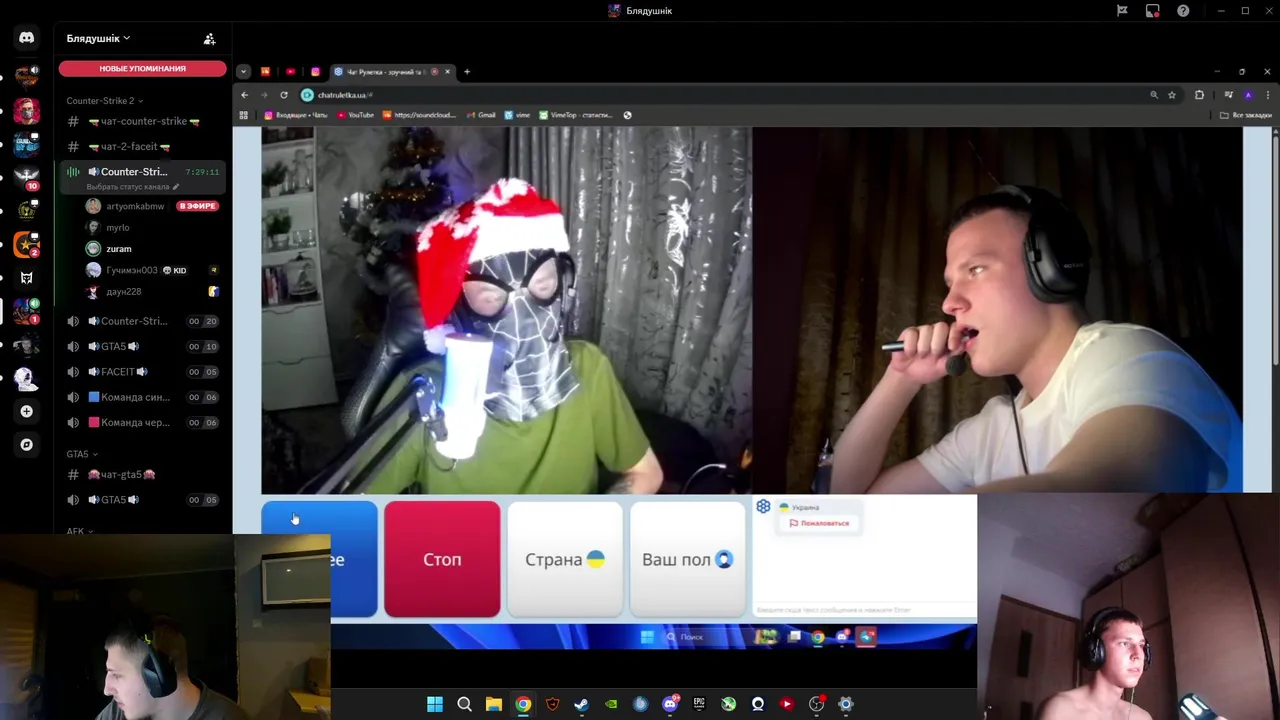1280x720 pixels.
Task: Open File Explorer from taskbar
Action: (493, 704)
